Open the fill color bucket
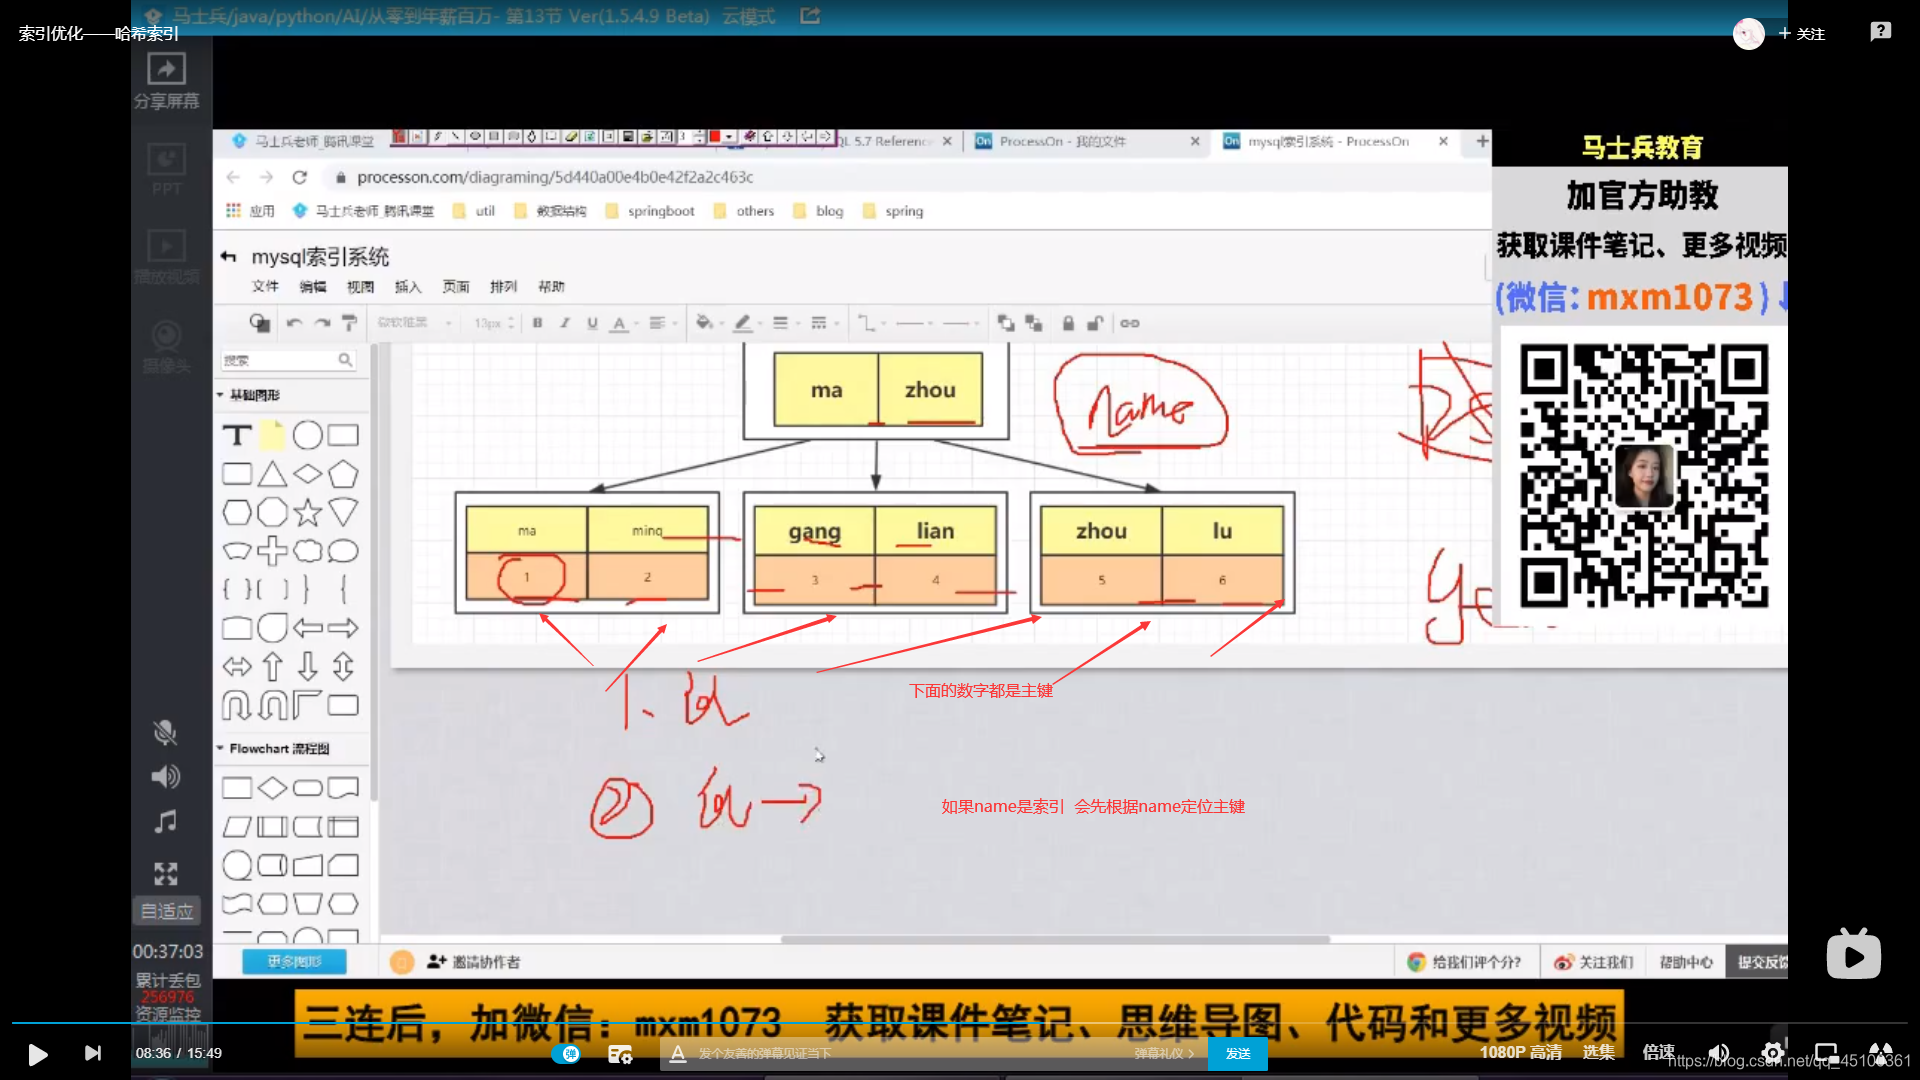This screenshot has width=1920, height=1080. (709, 323)
